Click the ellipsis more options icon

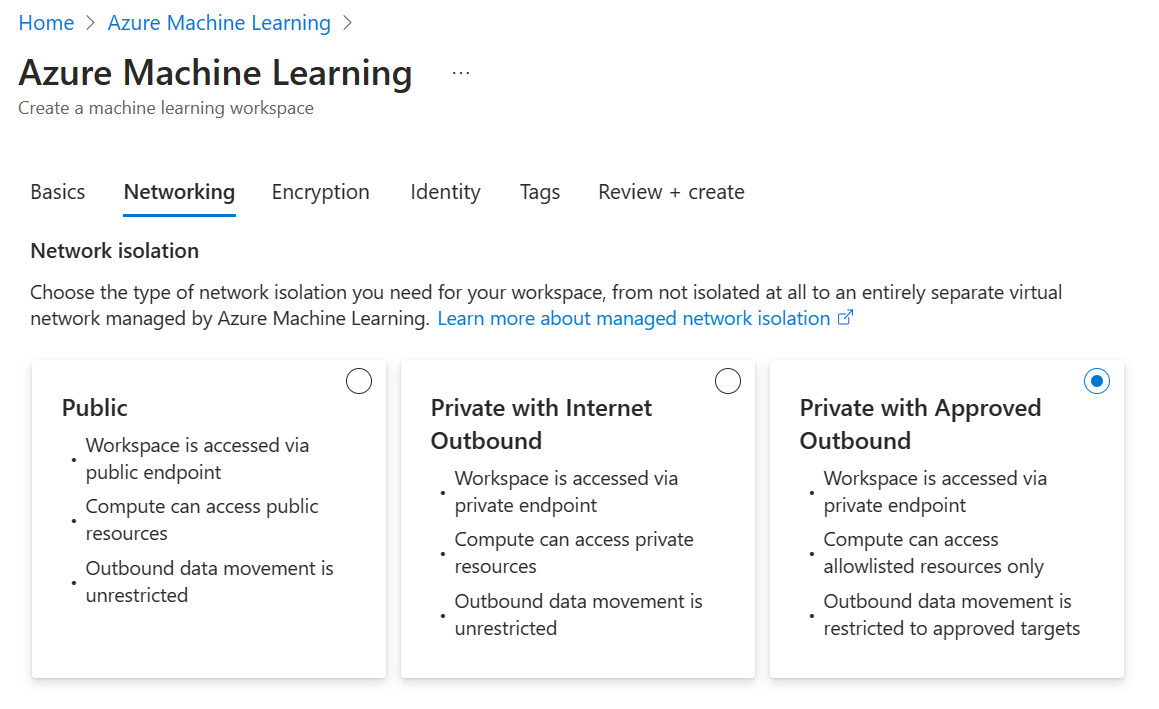(x=460, y=74)
